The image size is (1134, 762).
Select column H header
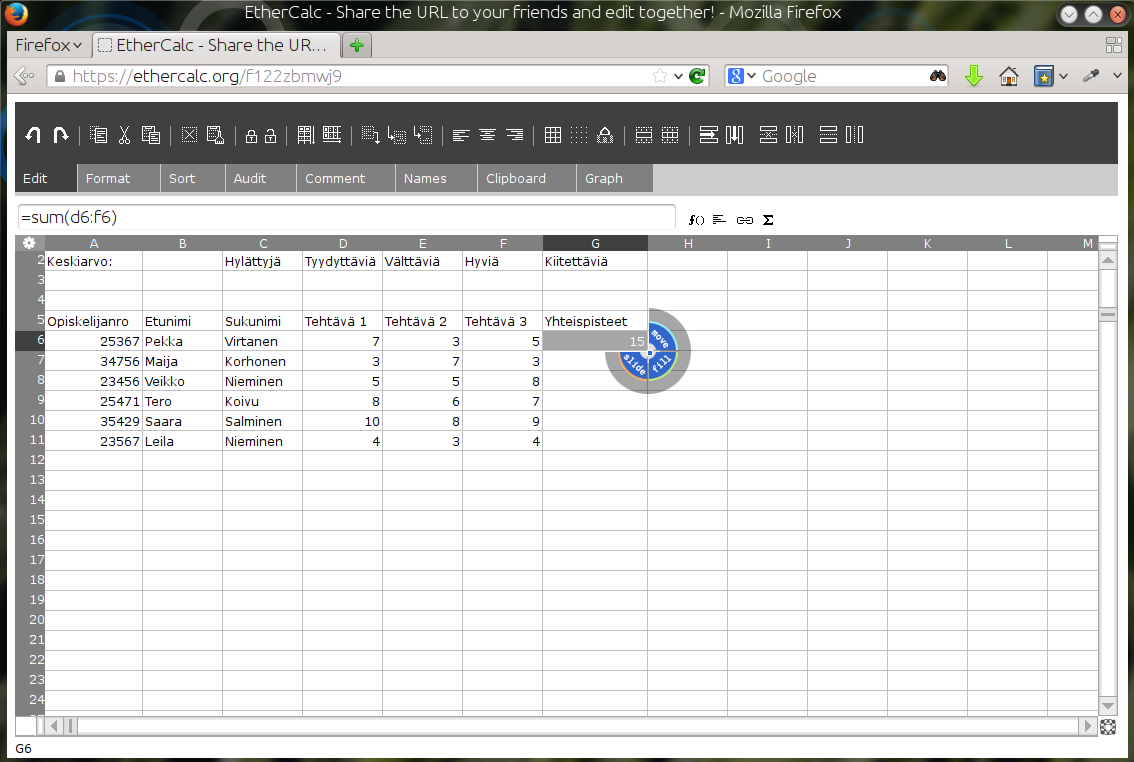click(688, 244)
